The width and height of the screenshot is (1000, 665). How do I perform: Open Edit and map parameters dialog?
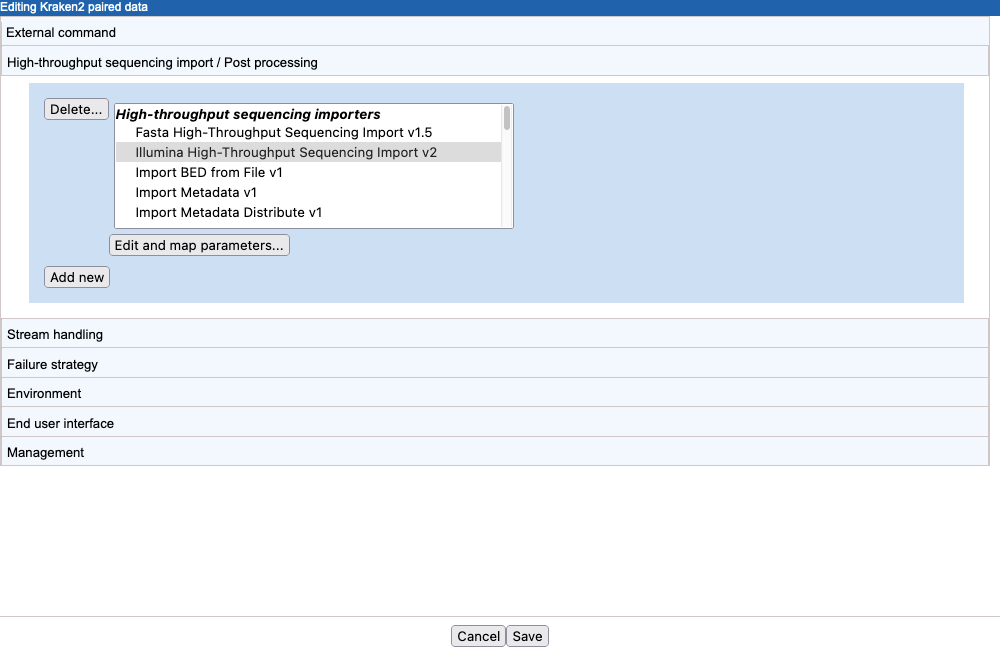199,245
